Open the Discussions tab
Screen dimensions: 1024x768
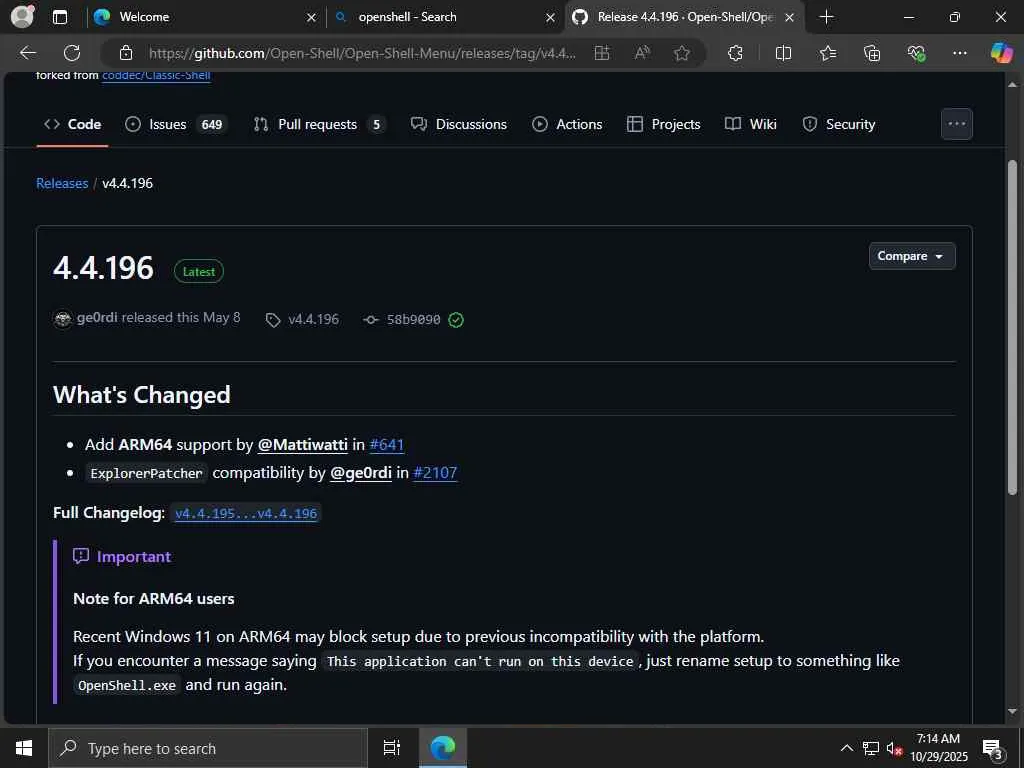pos(458,124)
